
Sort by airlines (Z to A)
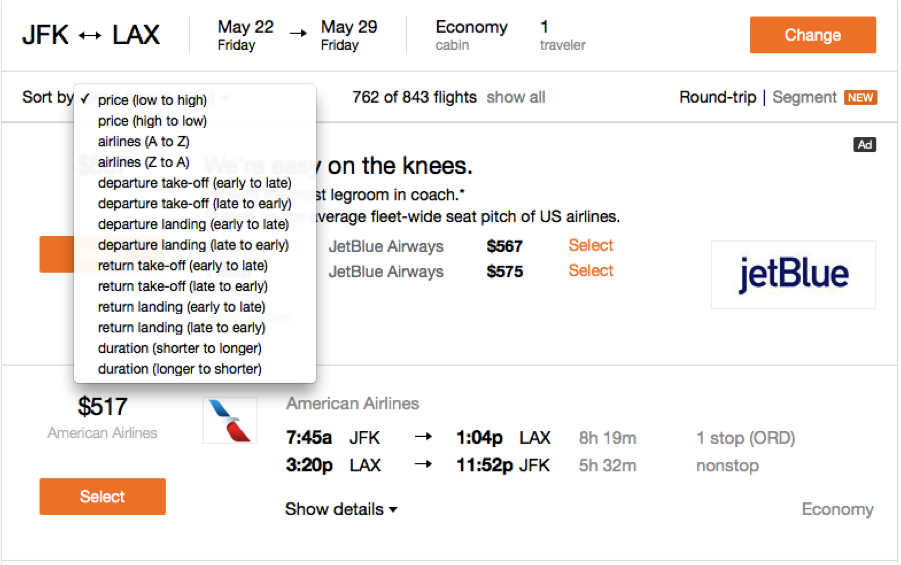pyautogui.click(x=143, y=162)
